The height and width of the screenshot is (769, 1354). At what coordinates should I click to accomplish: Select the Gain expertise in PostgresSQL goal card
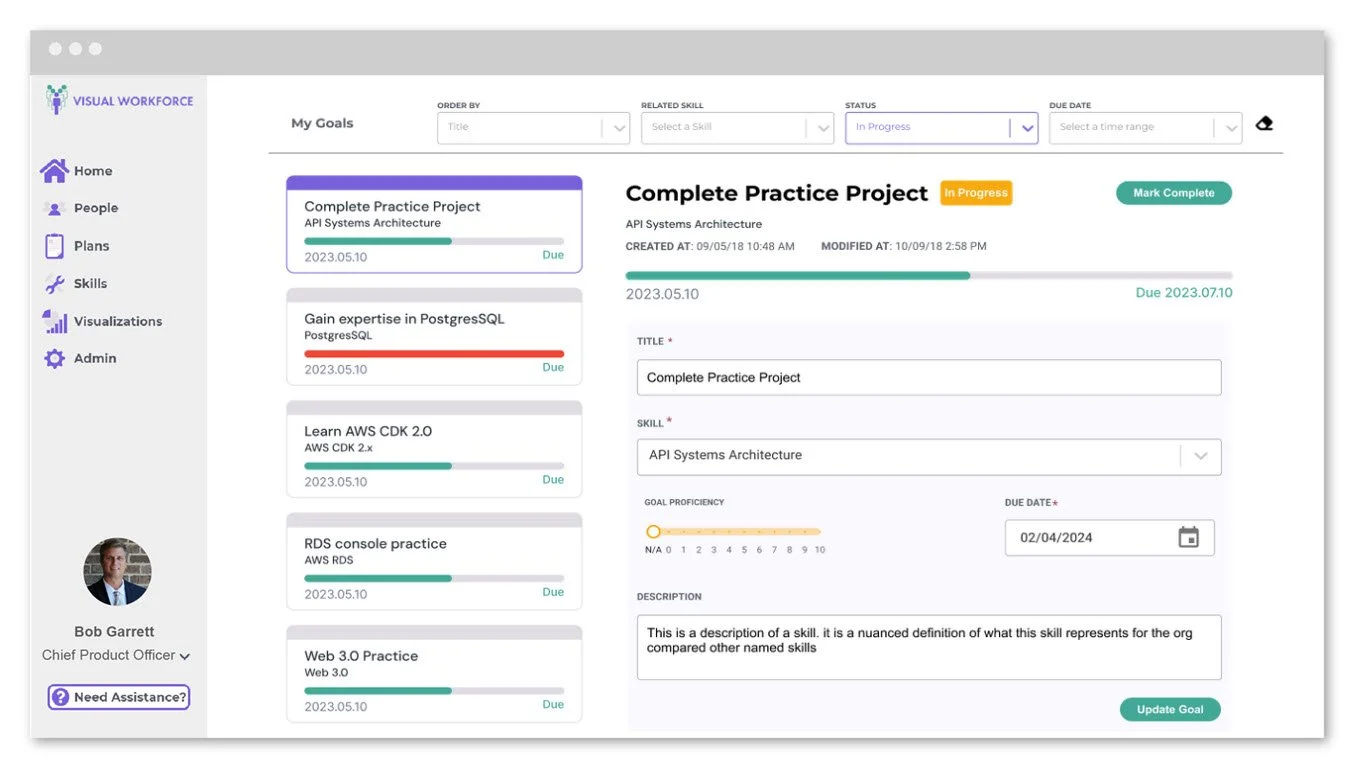[433, 337]
